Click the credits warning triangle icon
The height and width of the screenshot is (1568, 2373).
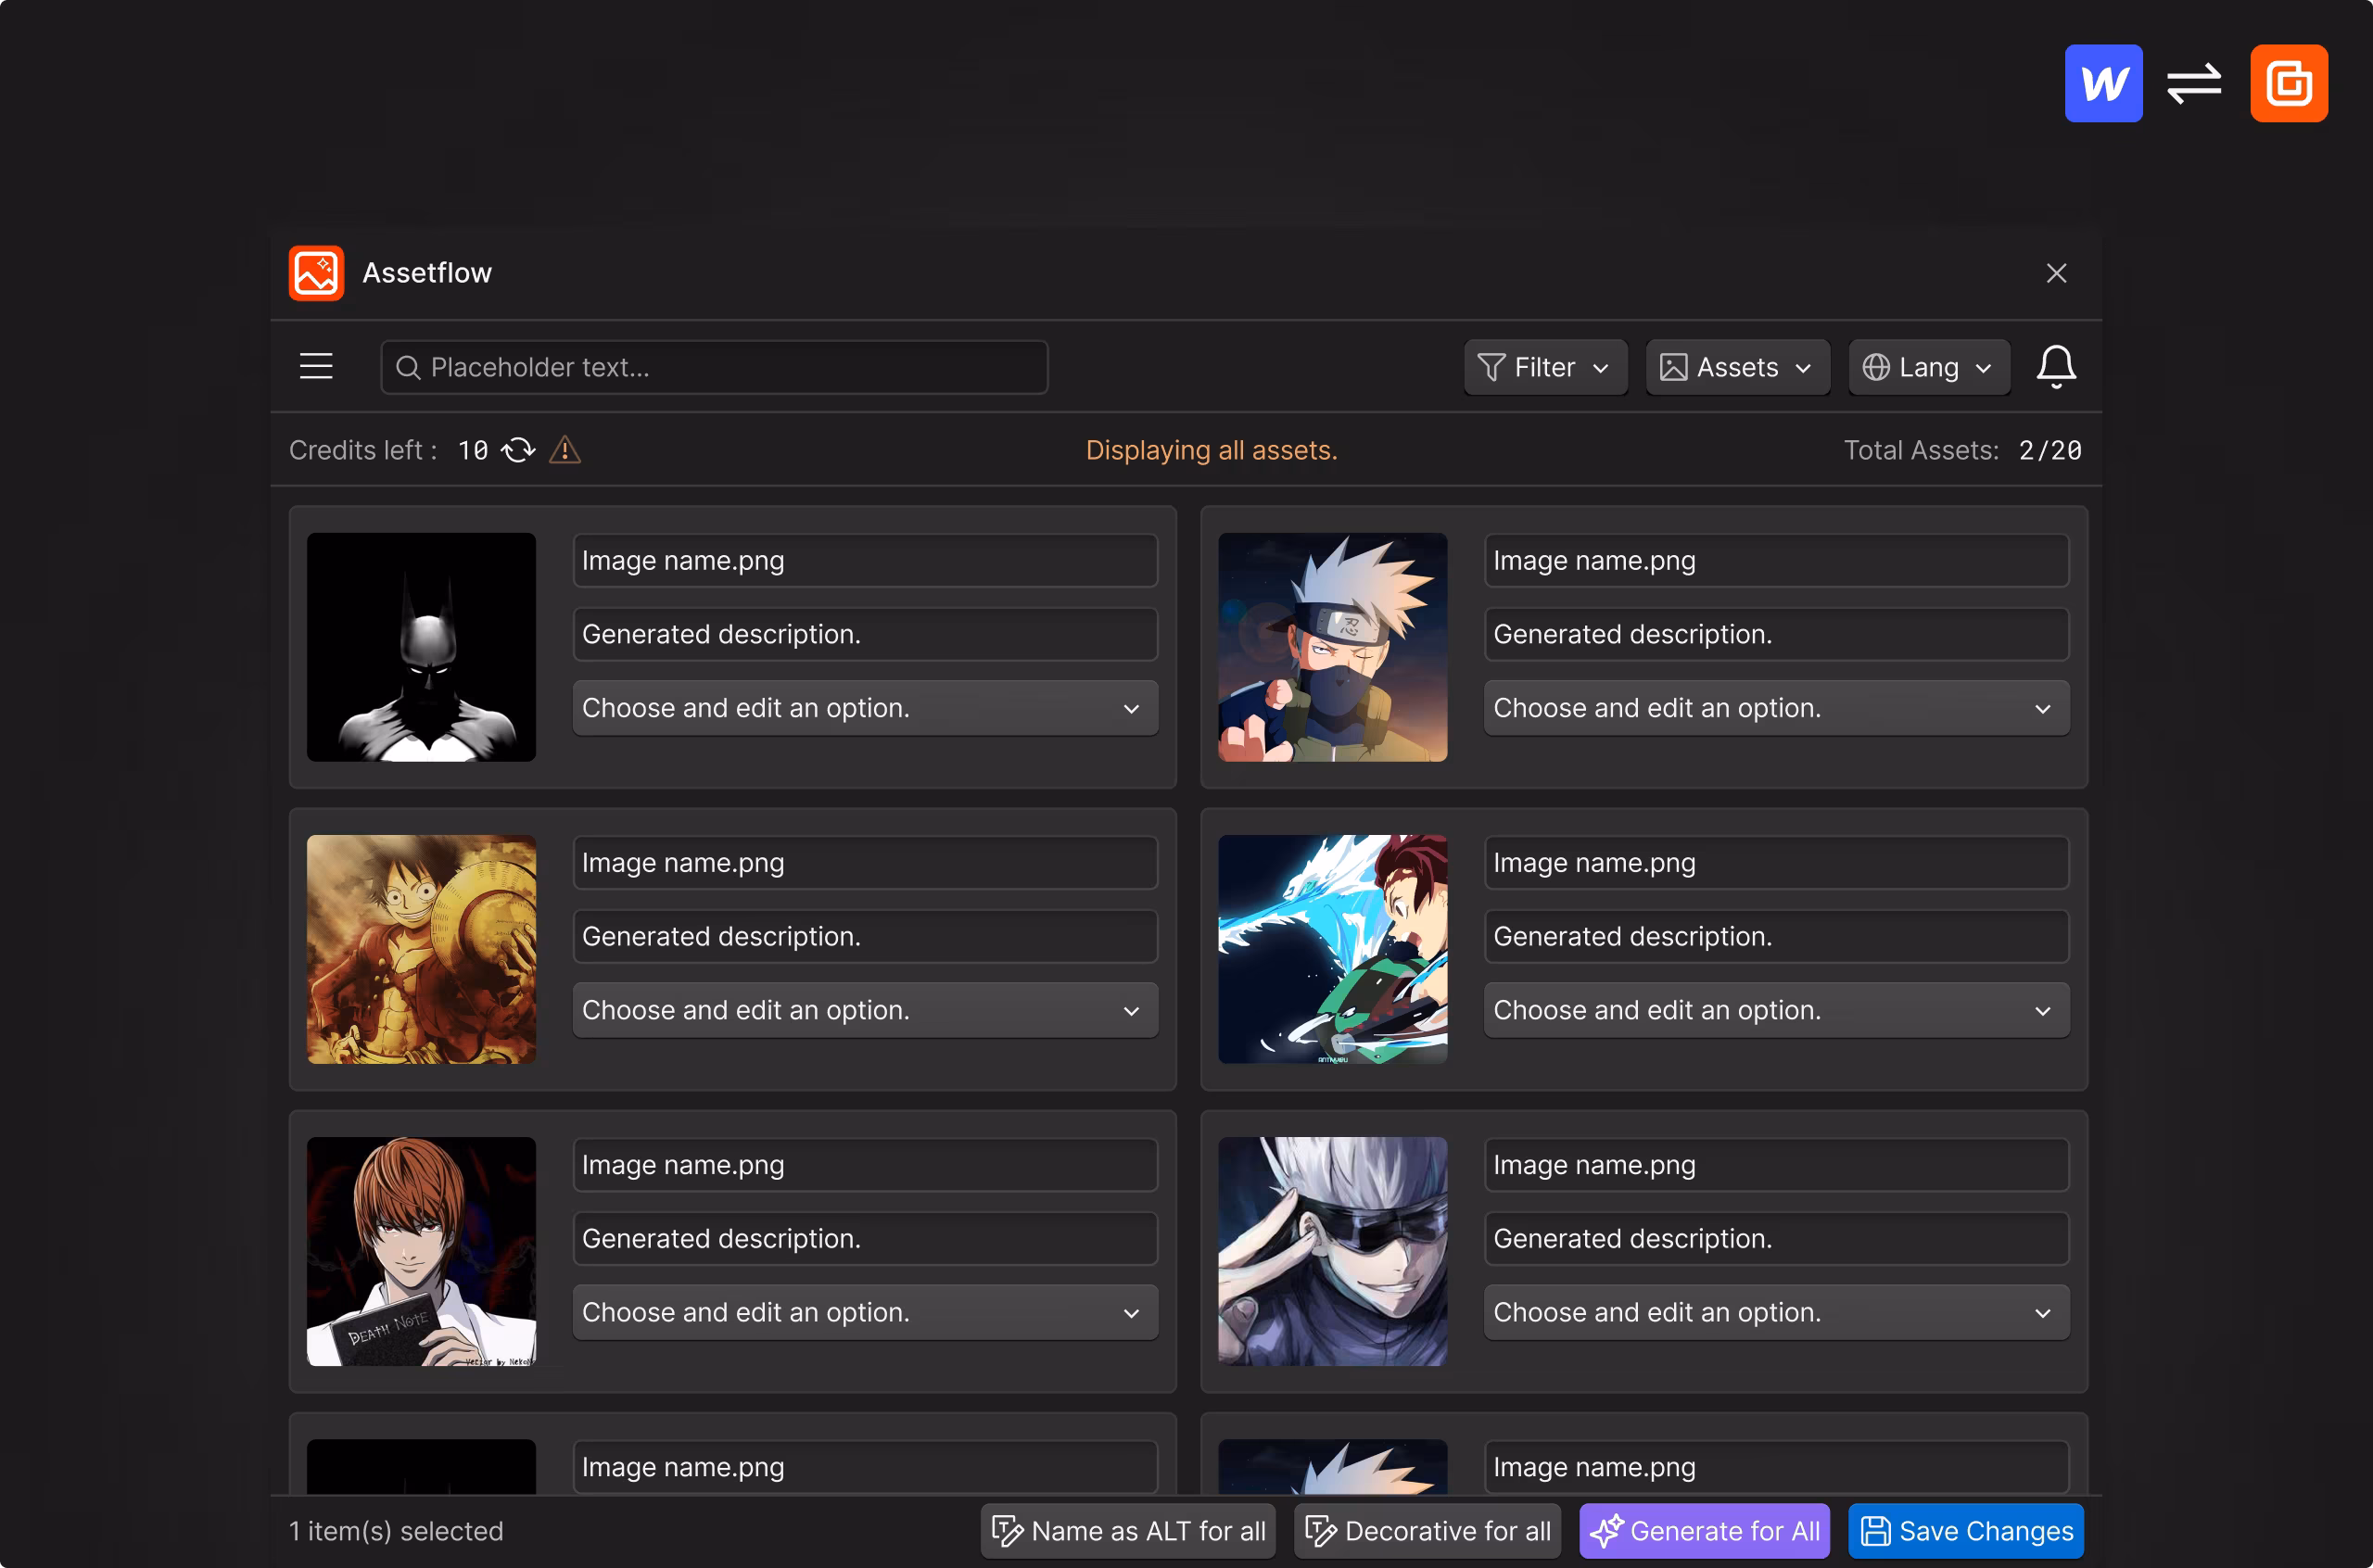tap(565, 450)
